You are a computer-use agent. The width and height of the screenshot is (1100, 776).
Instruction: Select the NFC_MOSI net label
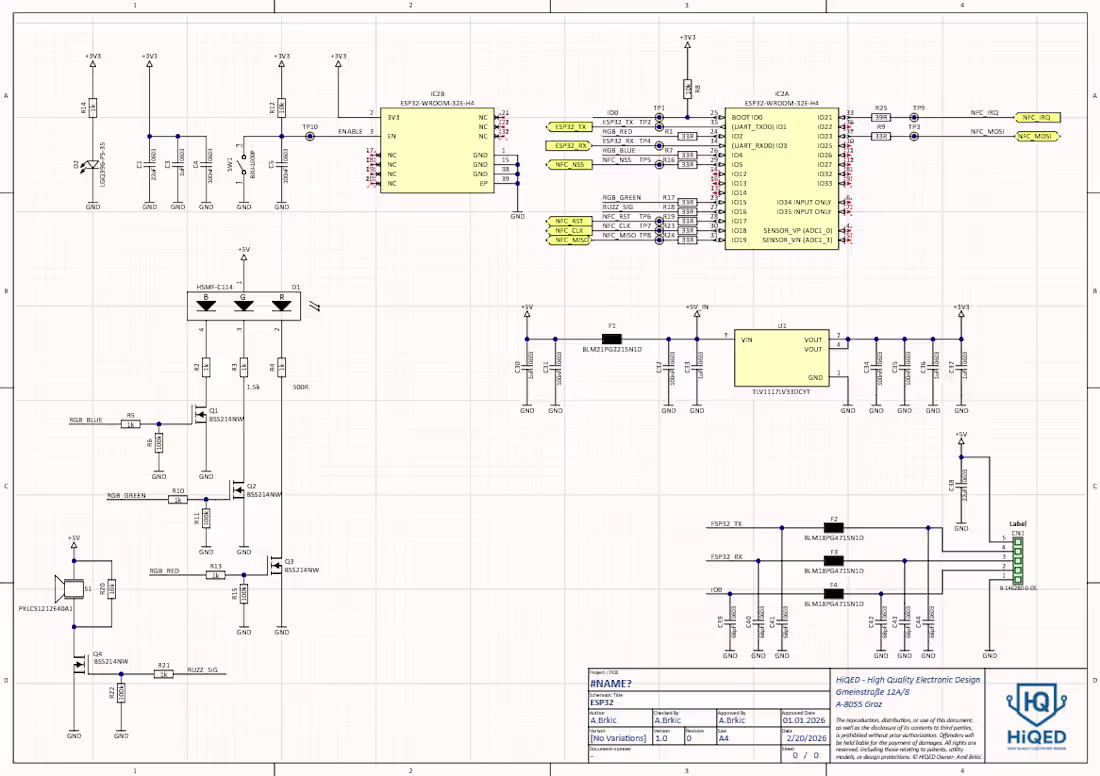point(1037,136)
